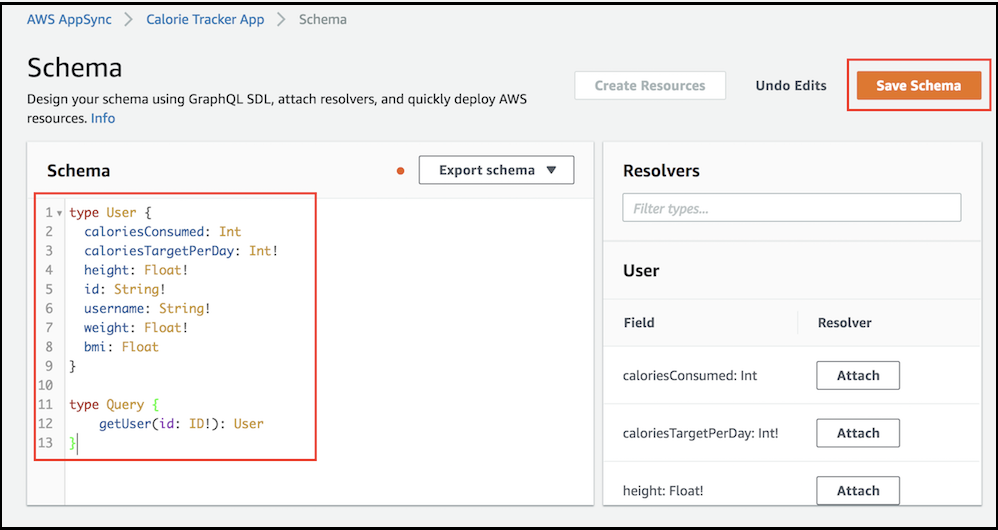
Task: Attach resolver to caloriesTargetPerDay field
Action: tap(858, 433)
